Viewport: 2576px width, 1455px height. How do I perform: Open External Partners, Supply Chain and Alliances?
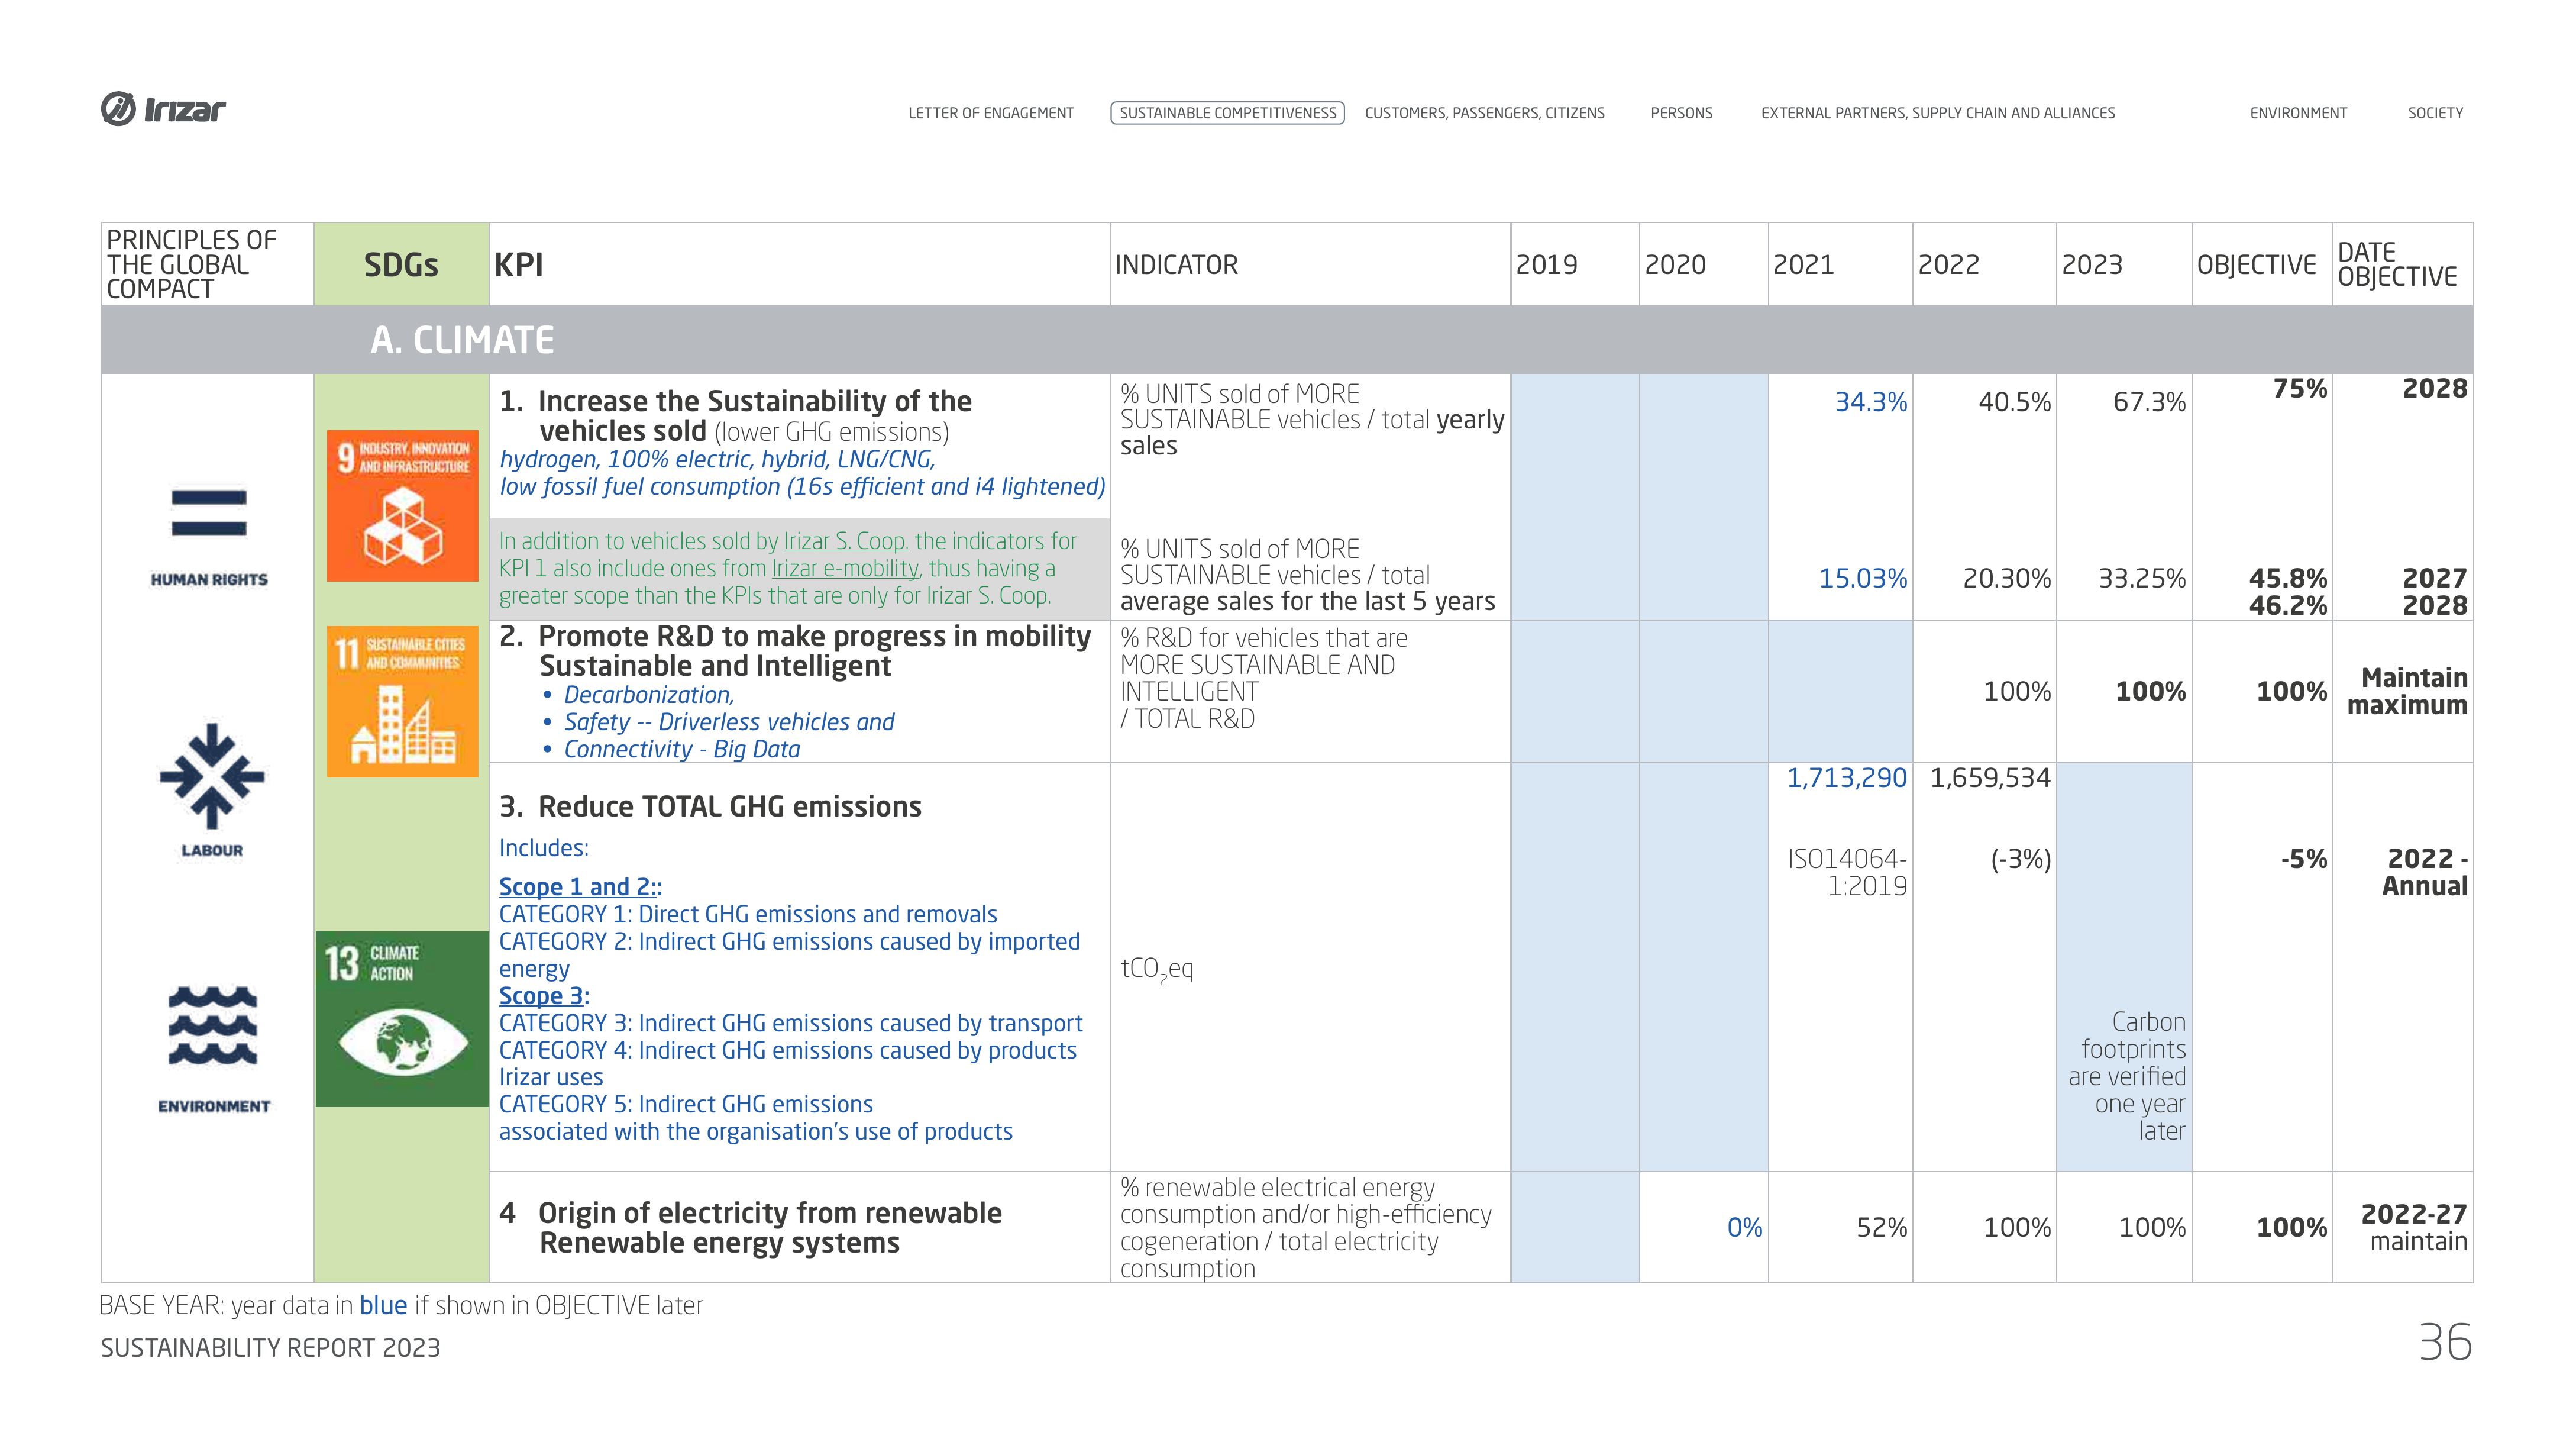point(1938,113)
